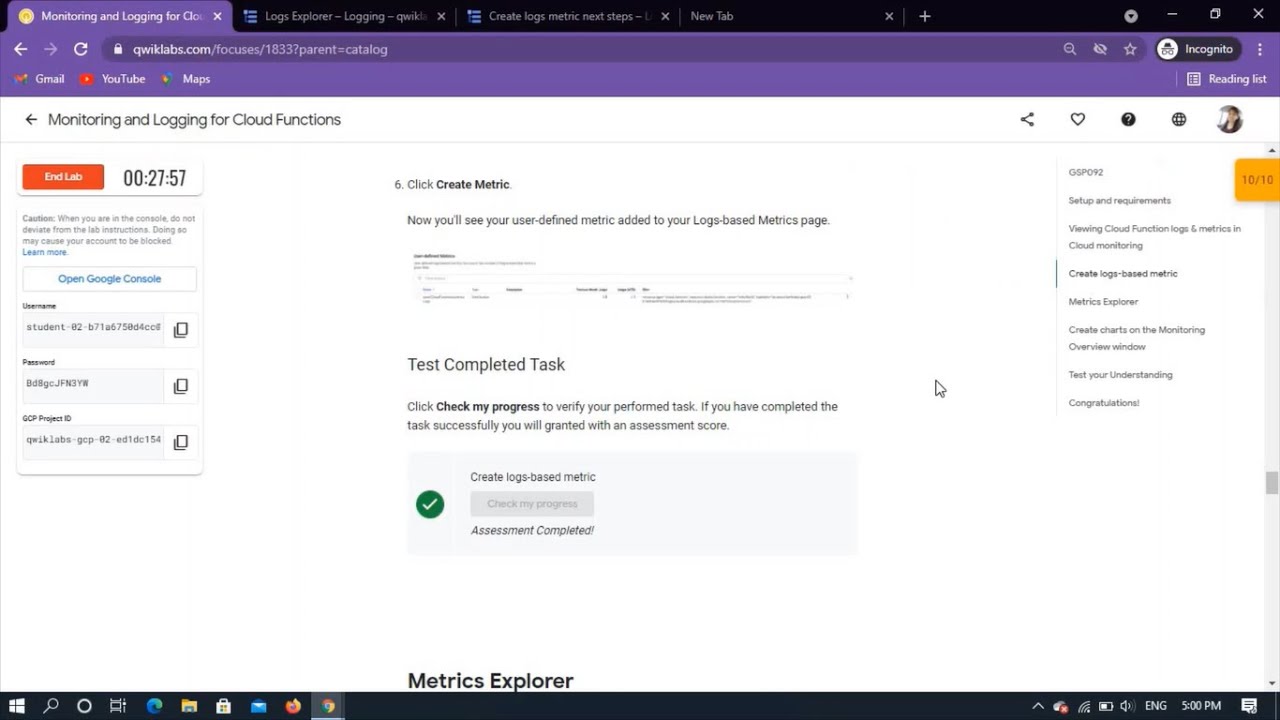
Task: Open Microsoft Store from the taskbar
Action: [224, 706]
